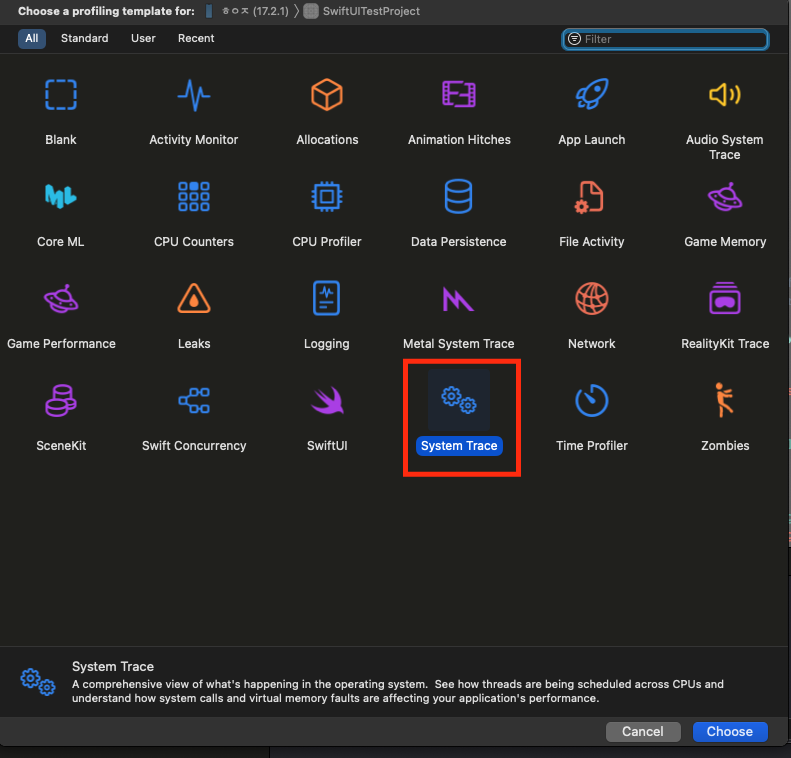Select the CPU Profiler chip icon
Viewport: 791px width, 758px height.
[327, 196]
